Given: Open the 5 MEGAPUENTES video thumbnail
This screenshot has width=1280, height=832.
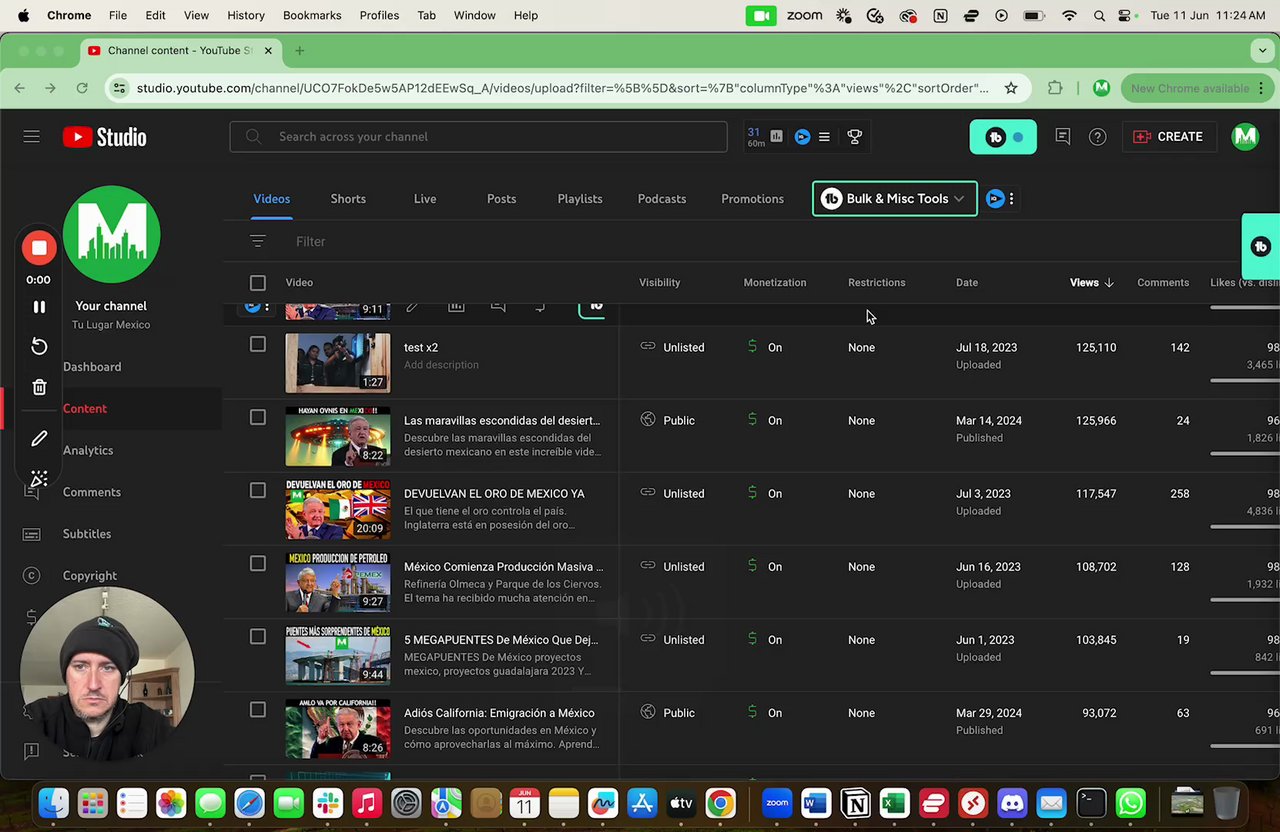Looking at the screenshot, I should pos(338,655).
